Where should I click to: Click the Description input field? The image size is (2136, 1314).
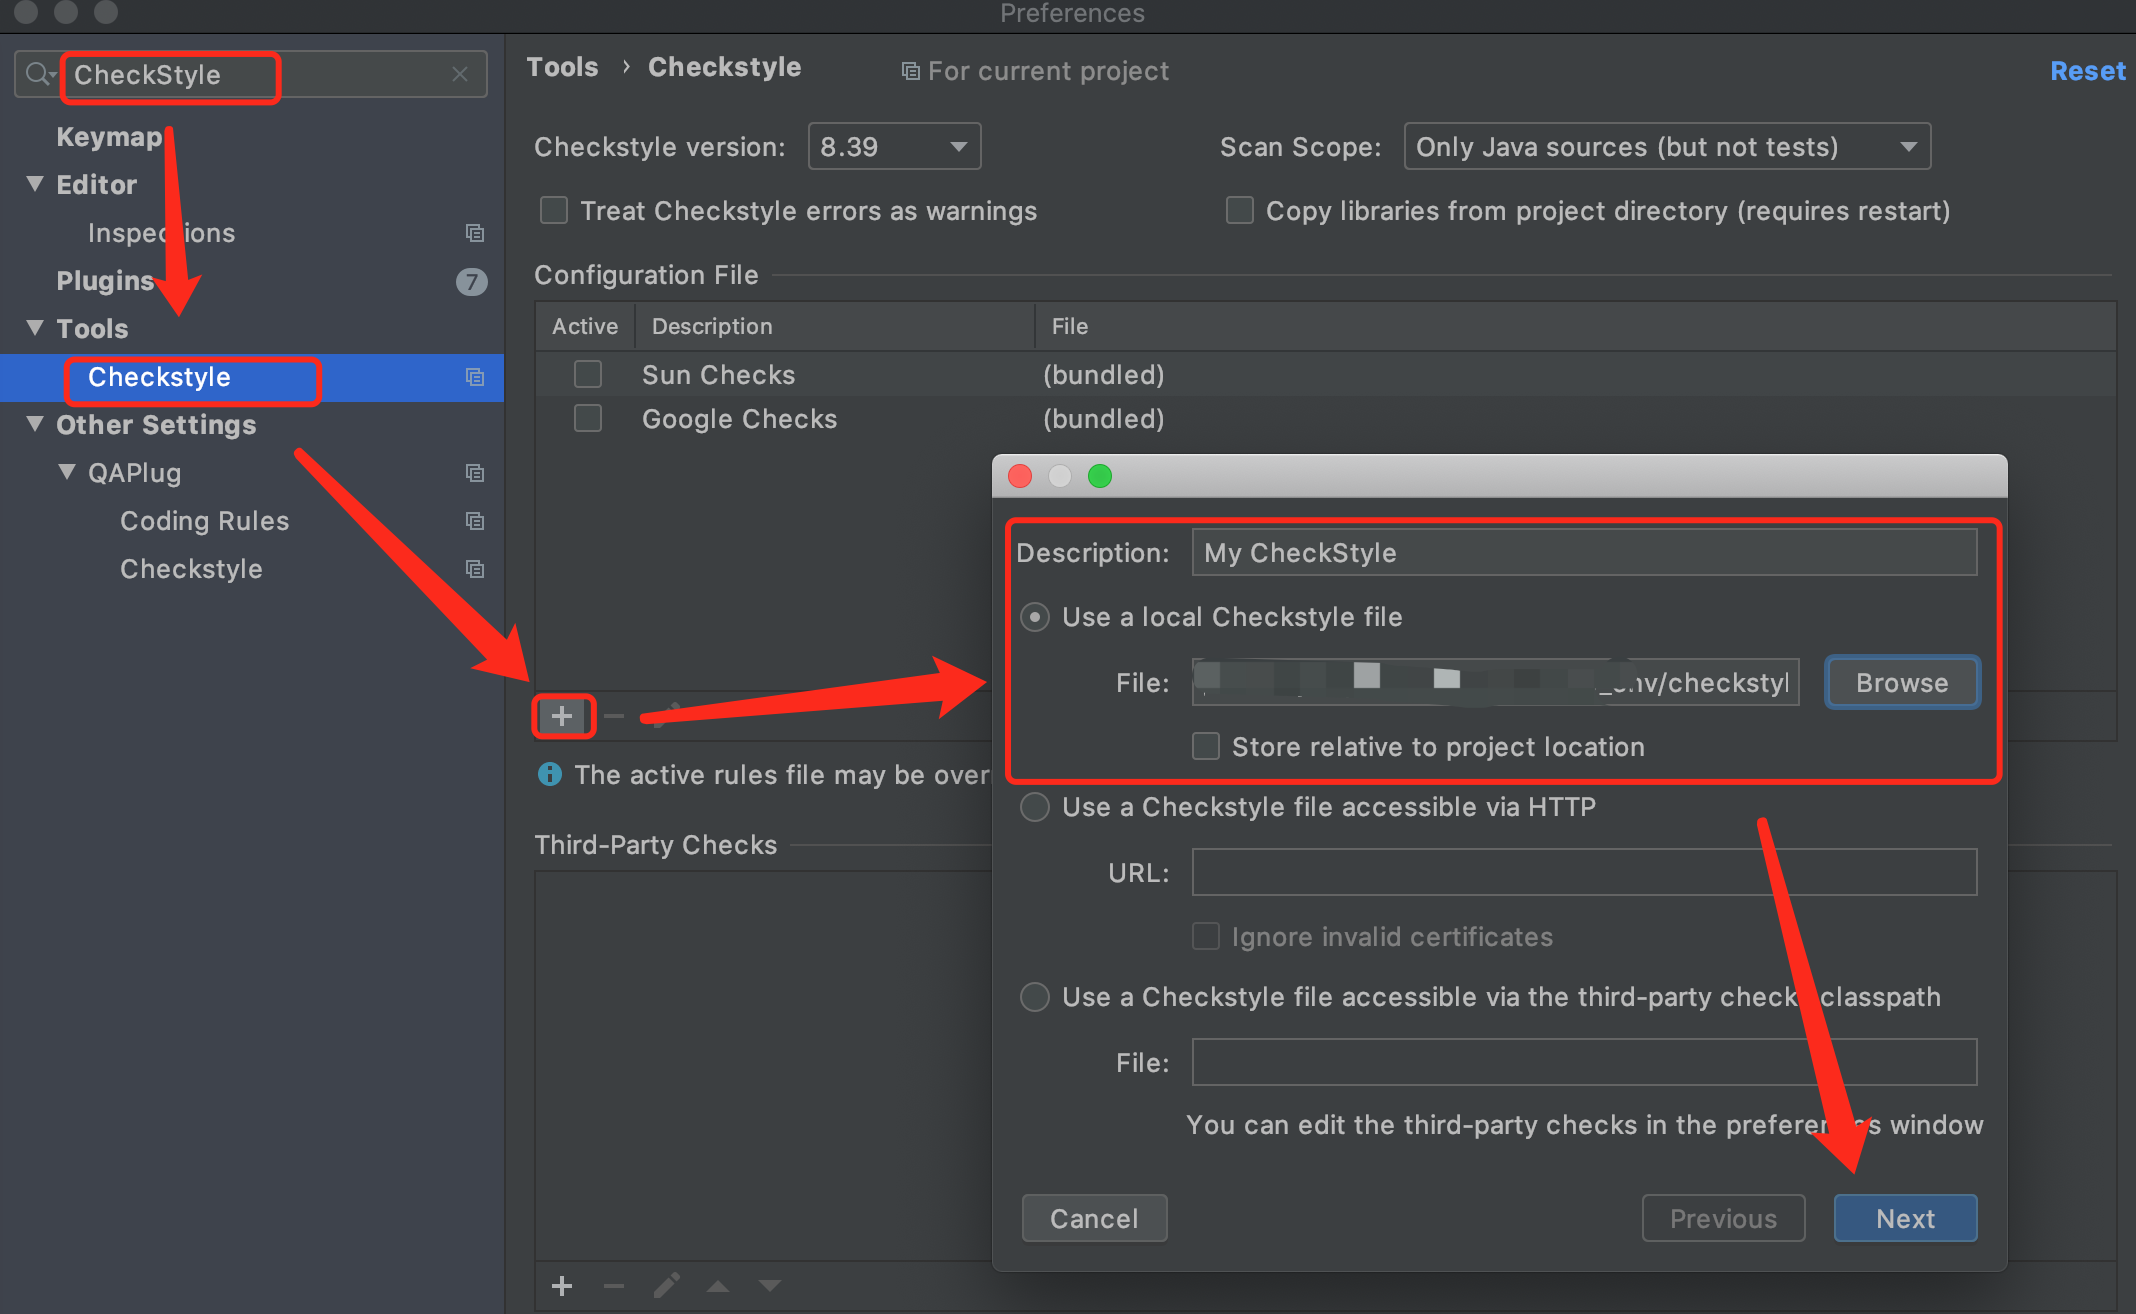click(1584, 553)
